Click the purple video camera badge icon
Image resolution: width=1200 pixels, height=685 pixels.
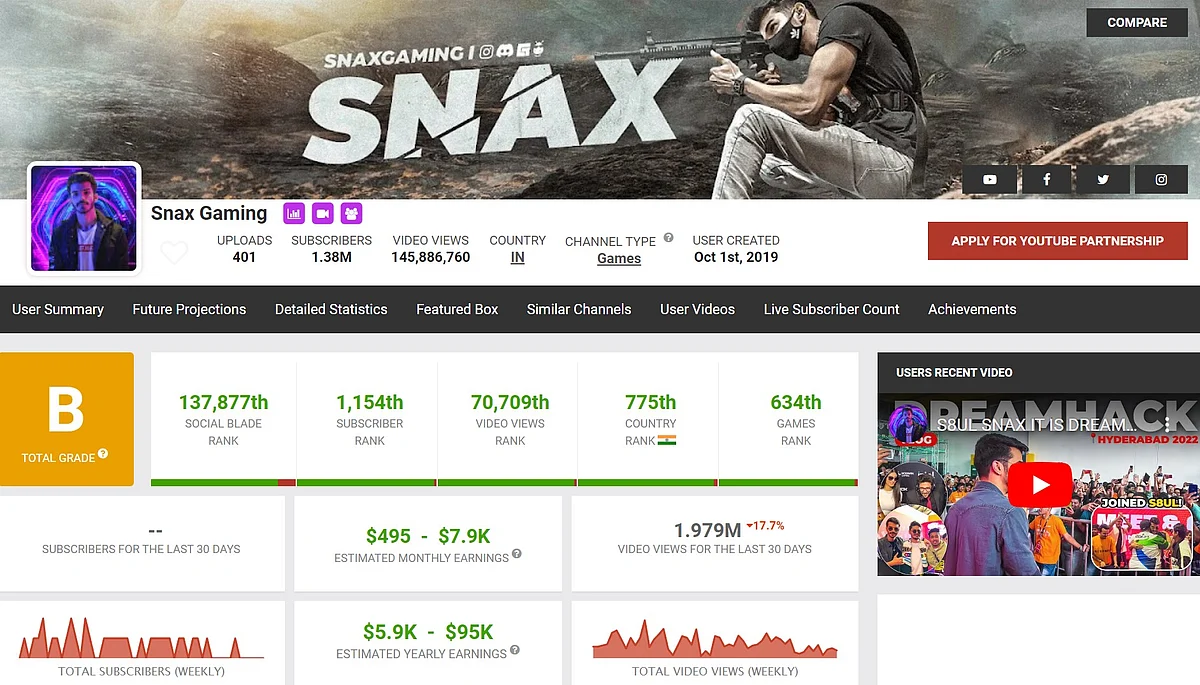coord(322,213)
